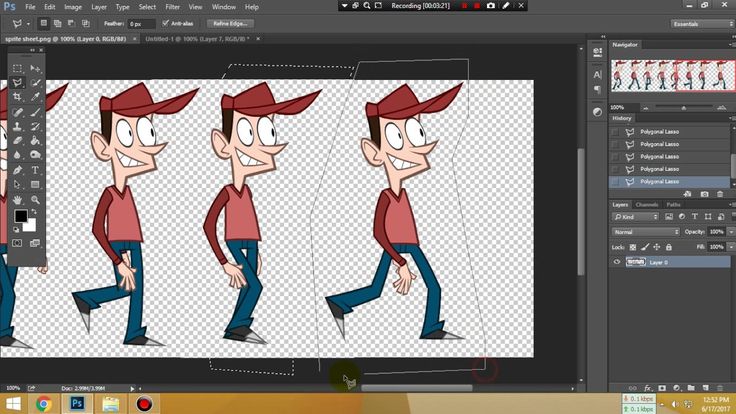
Task: Click the Move tool
Action: [35, 69]
